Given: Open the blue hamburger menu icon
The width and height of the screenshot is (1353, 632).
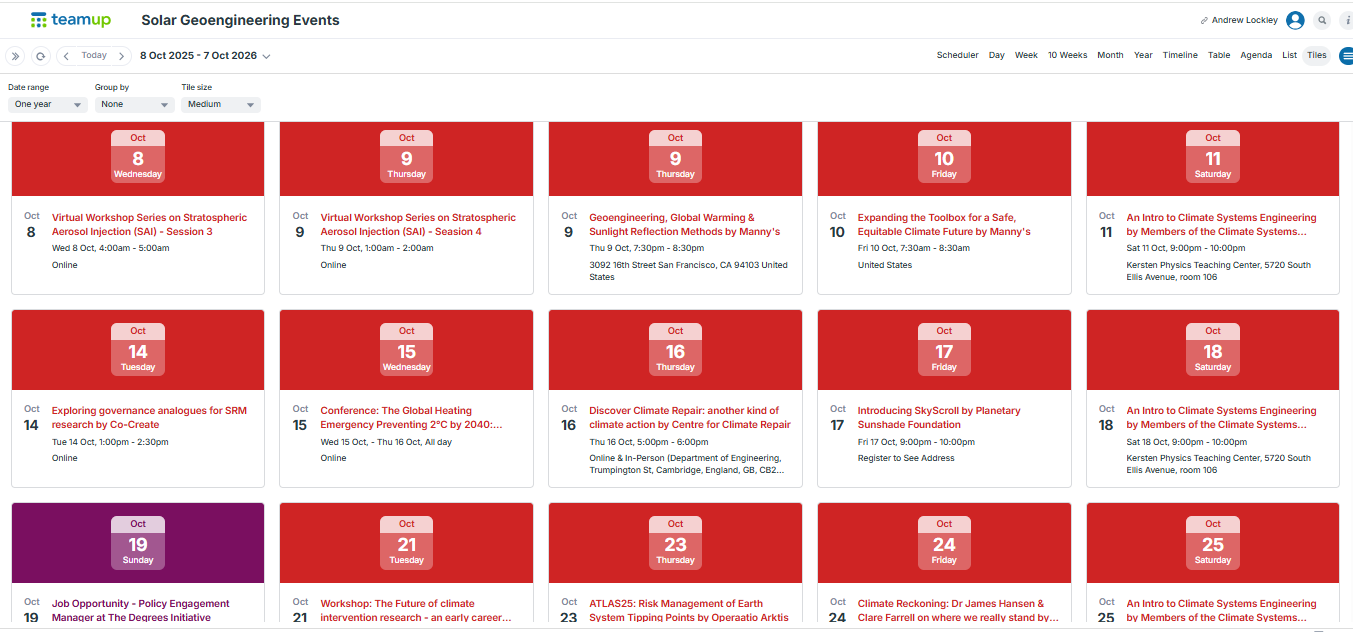Looking at the screenshot, I should coord(1346,55).
